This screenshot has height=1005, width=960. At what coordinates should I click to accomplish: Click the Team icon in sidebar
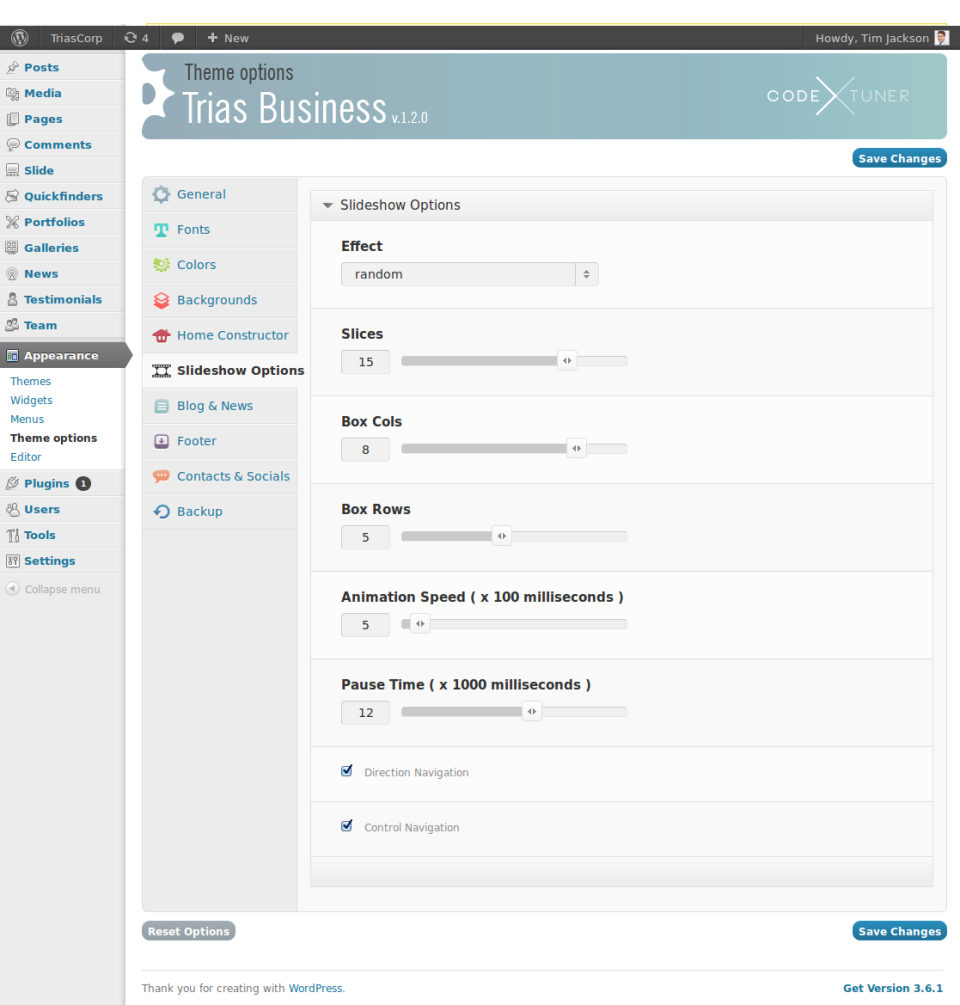tap(12, 326)
